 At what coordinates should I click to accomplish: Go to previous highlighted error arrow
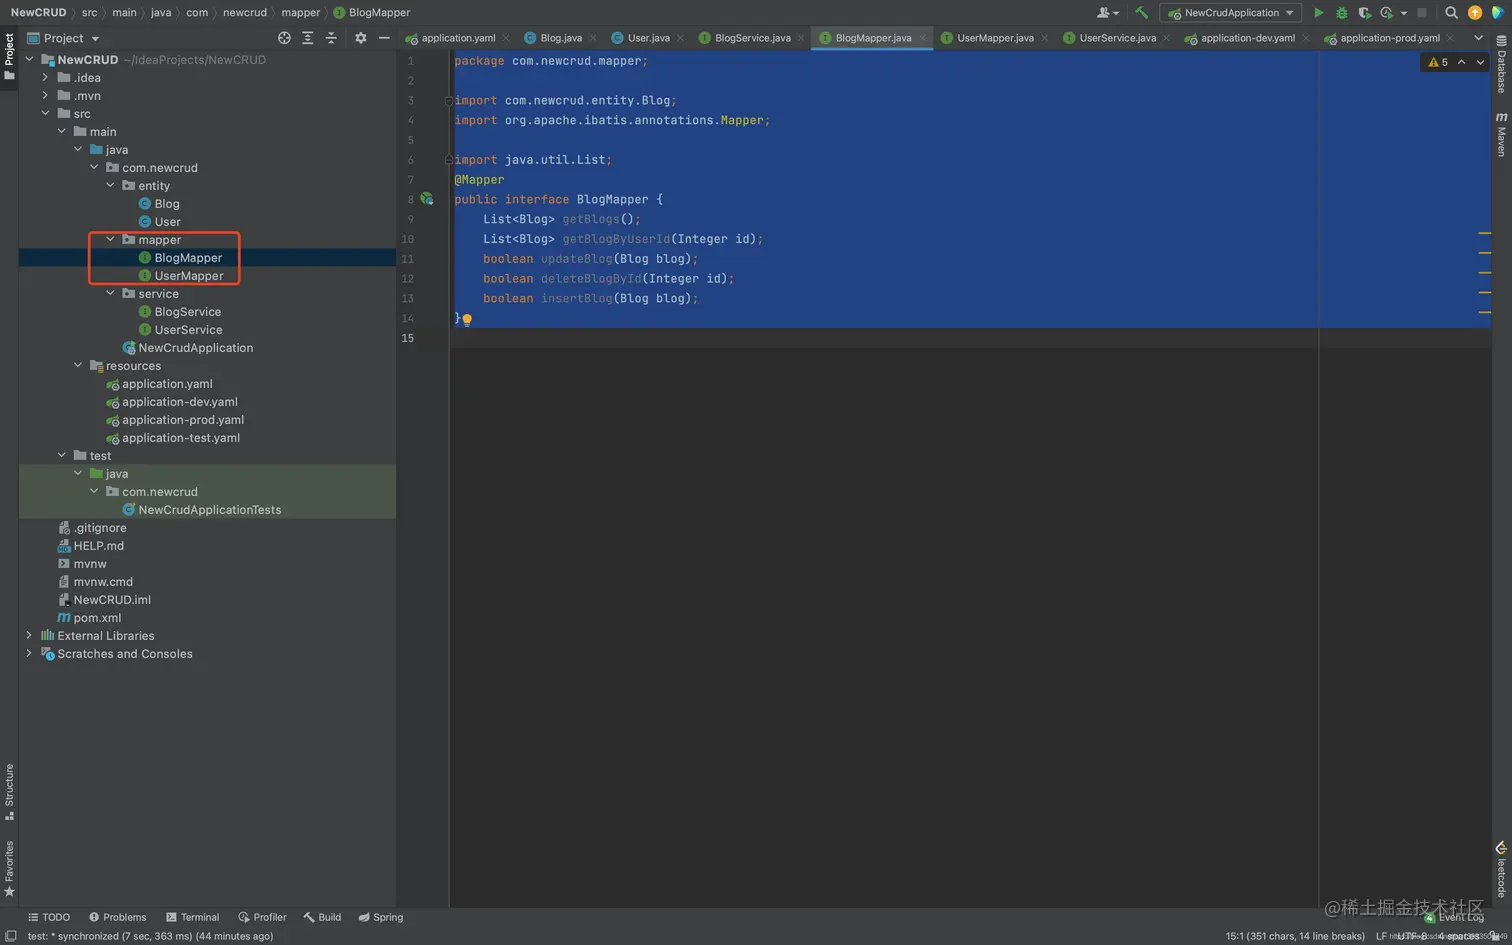click(x=1461, y=62)
